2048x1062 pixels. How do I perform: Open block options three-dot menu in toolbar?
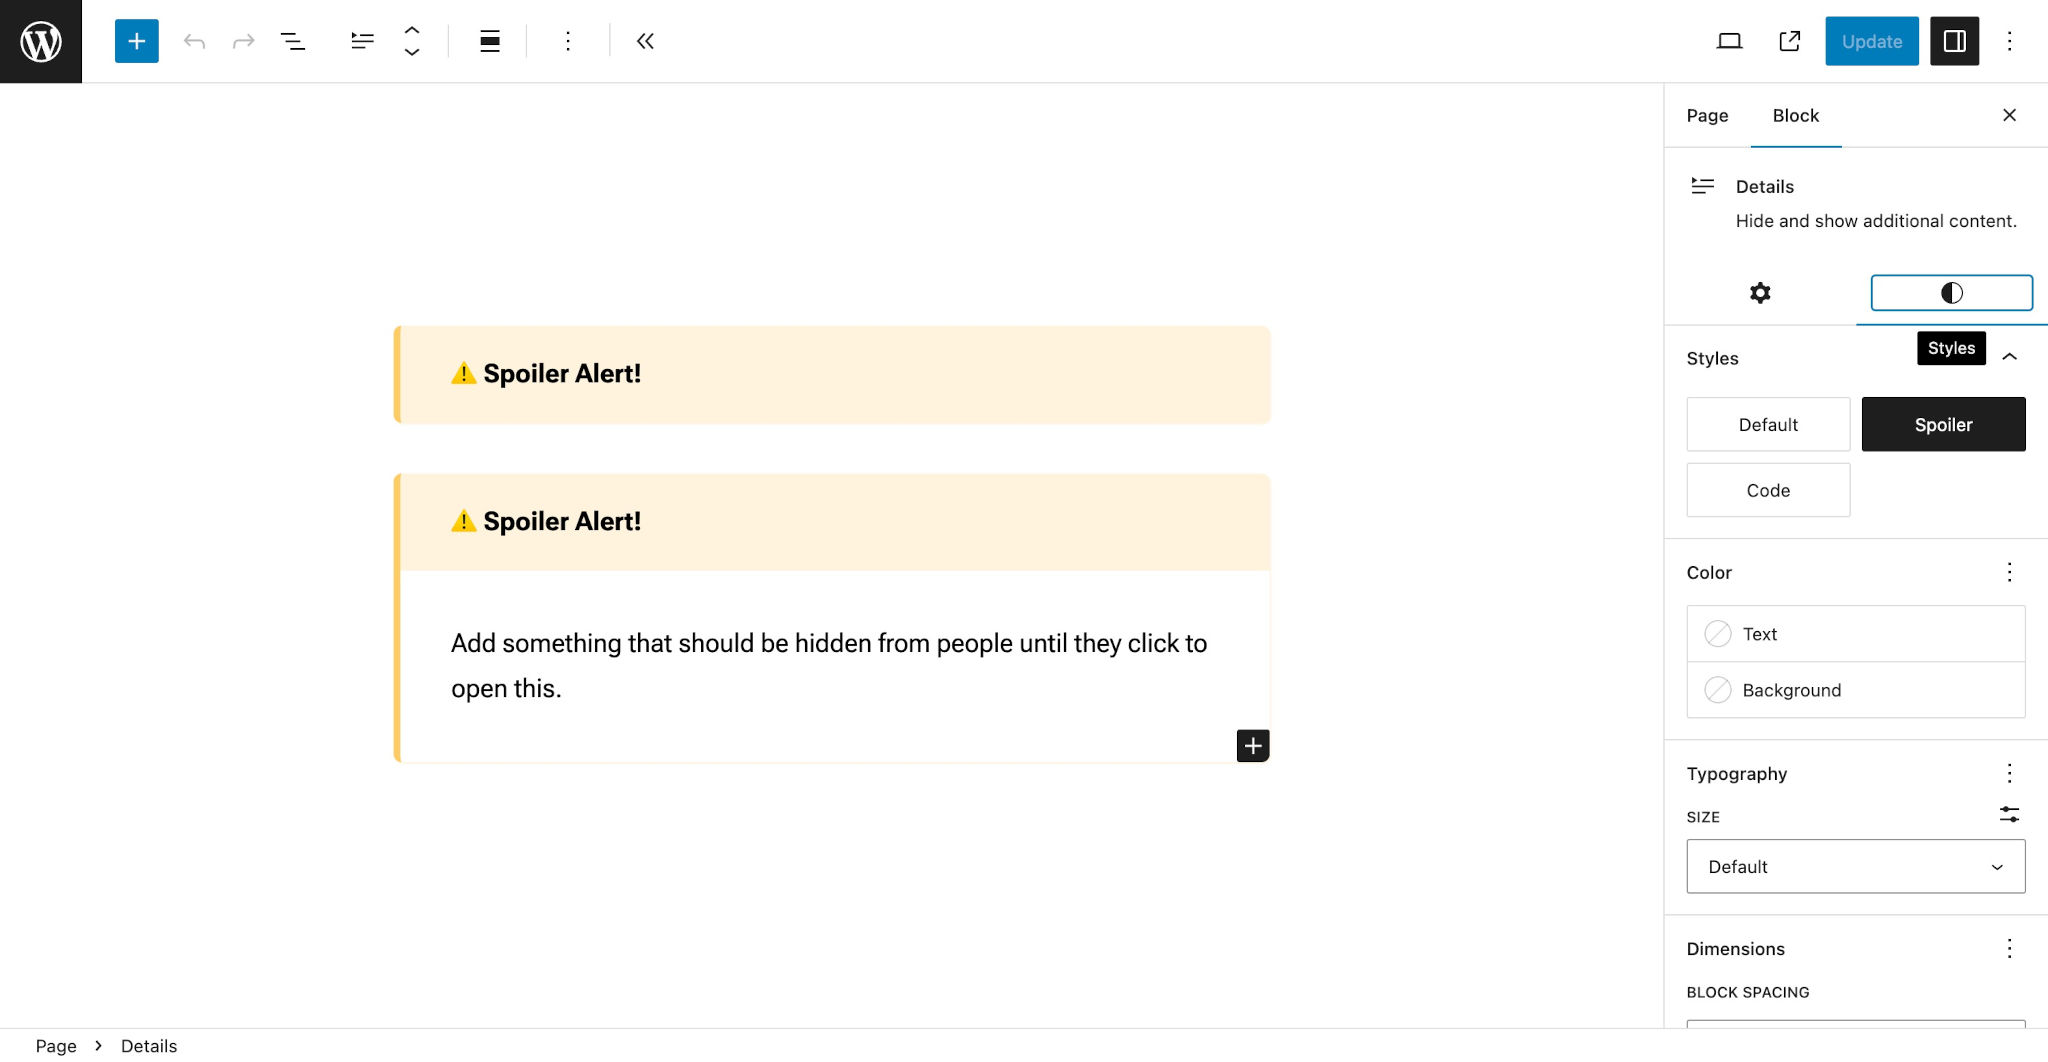(568, 41)
